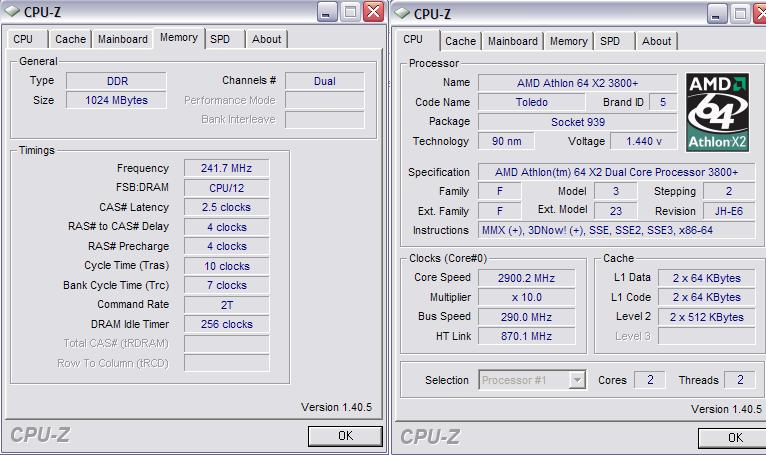Click the Size field showing 1024 MBytes
This screenshot has height=455, width=766.
tap(116, 100)
